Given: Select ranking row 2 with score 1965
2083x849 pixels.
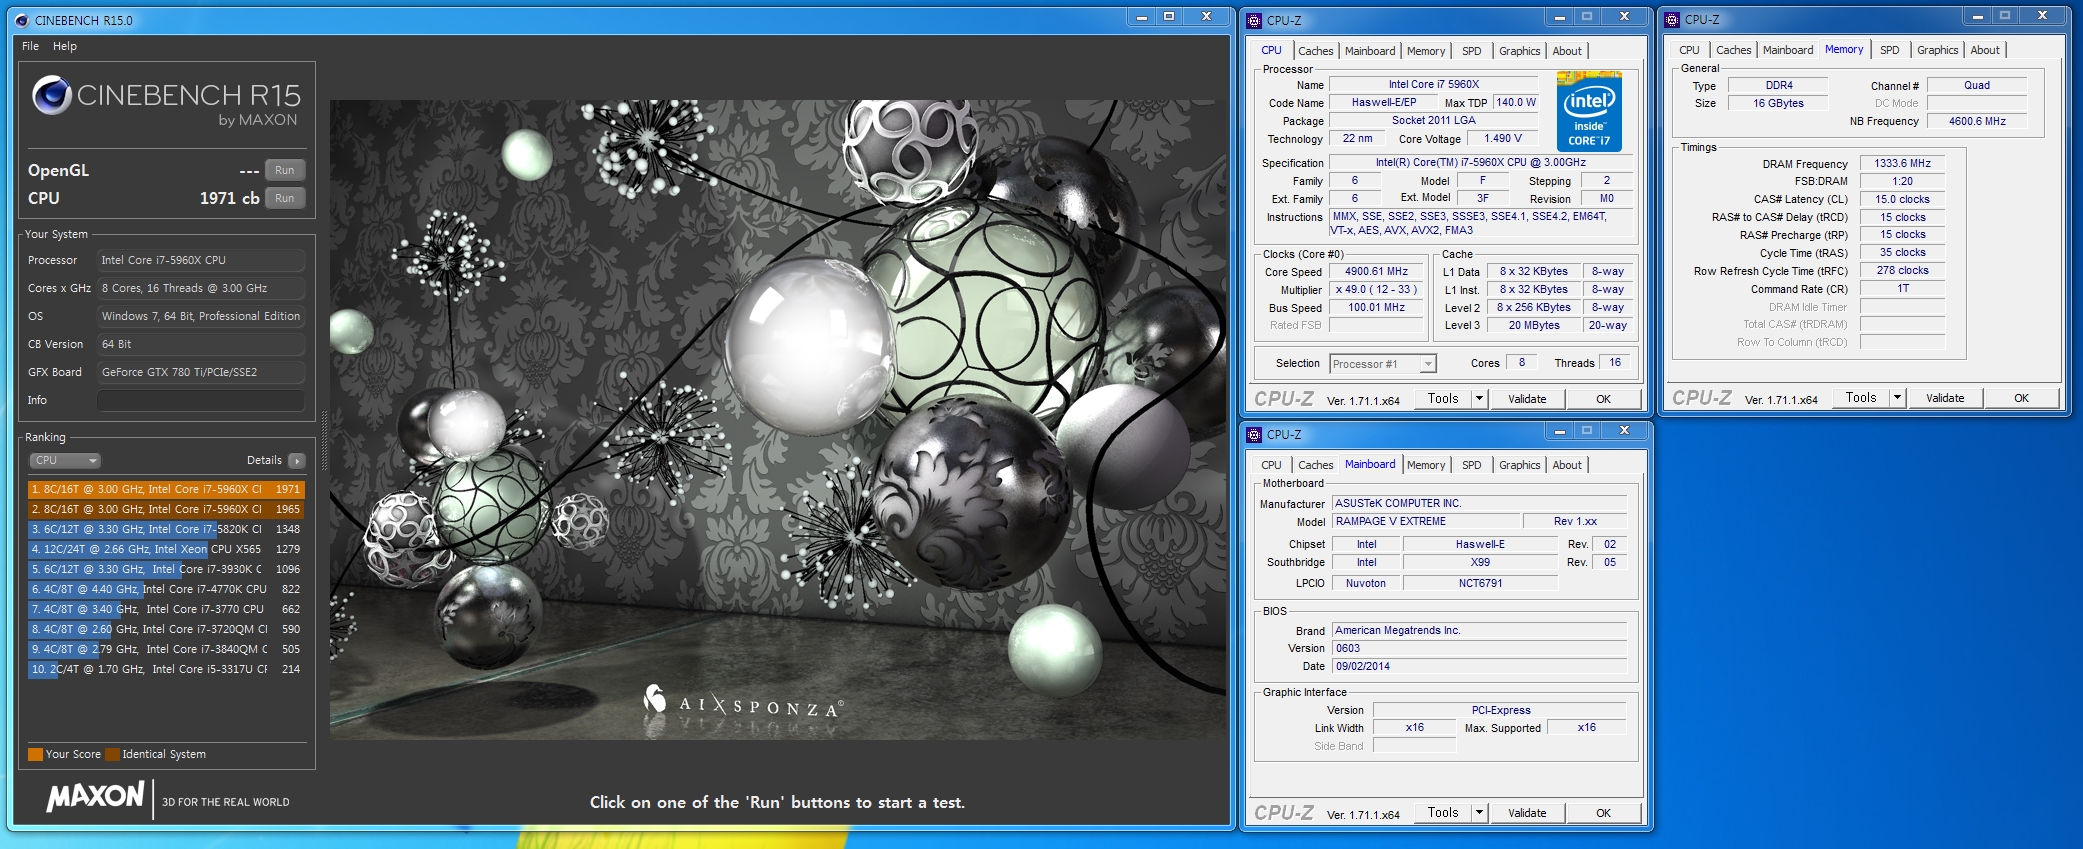Looking at the screenshot, I should pos(166,509).
